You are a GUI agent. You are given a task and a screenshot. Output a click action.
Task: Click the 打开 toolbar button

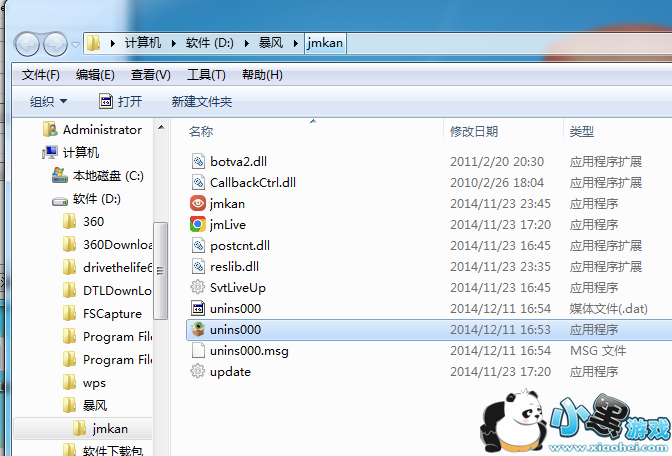click(x=120, y=102)
